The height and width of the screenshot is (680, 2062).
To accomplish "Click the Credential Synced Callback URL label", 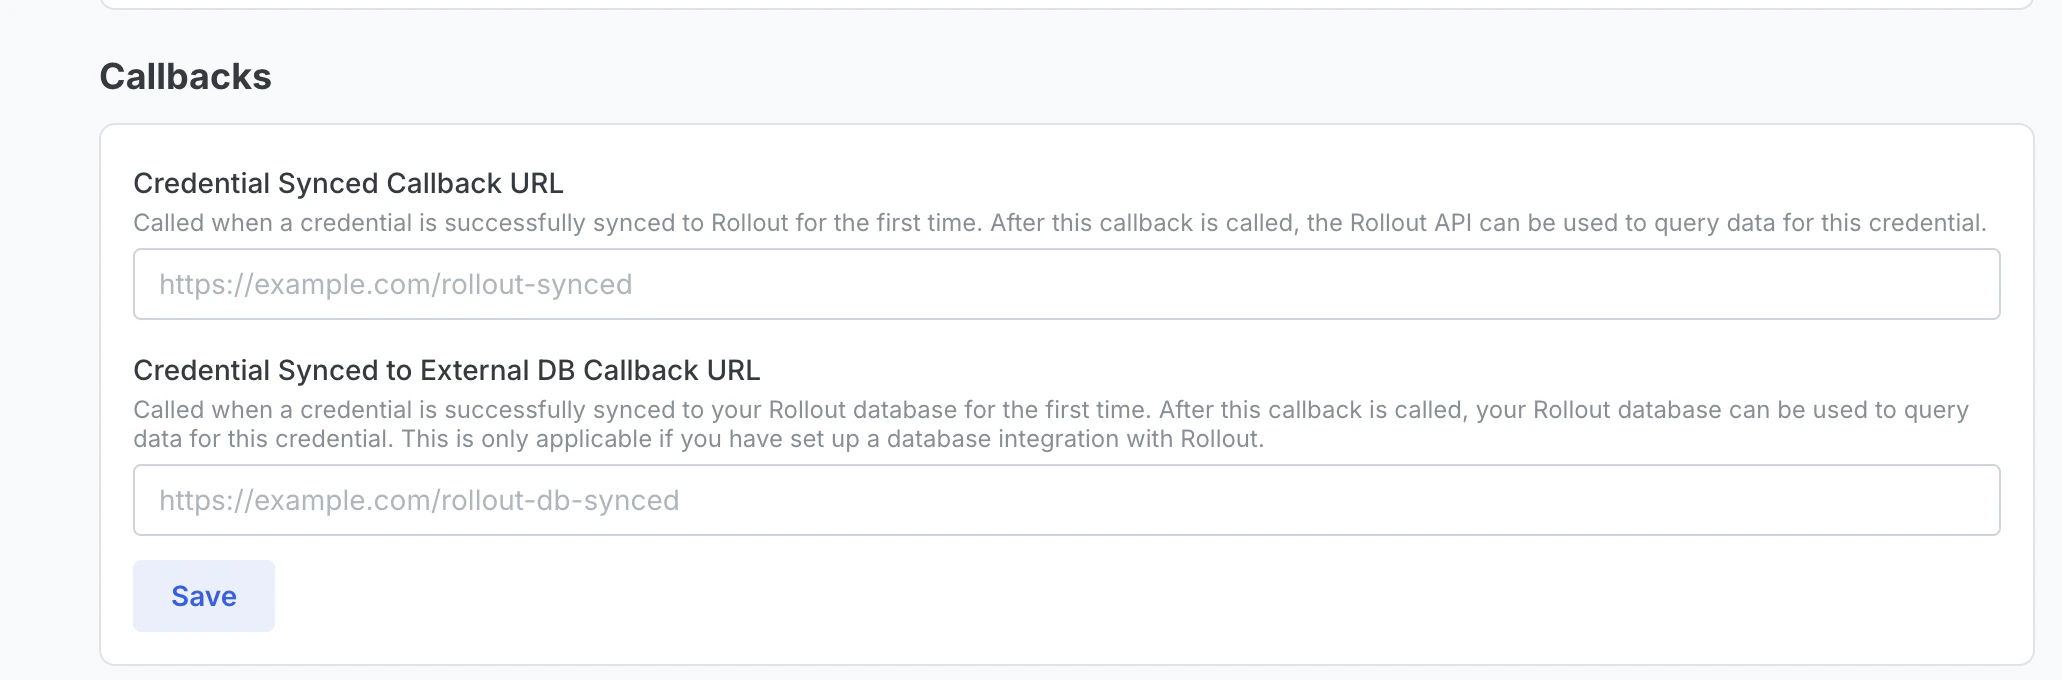I will (x=348, y=183).
